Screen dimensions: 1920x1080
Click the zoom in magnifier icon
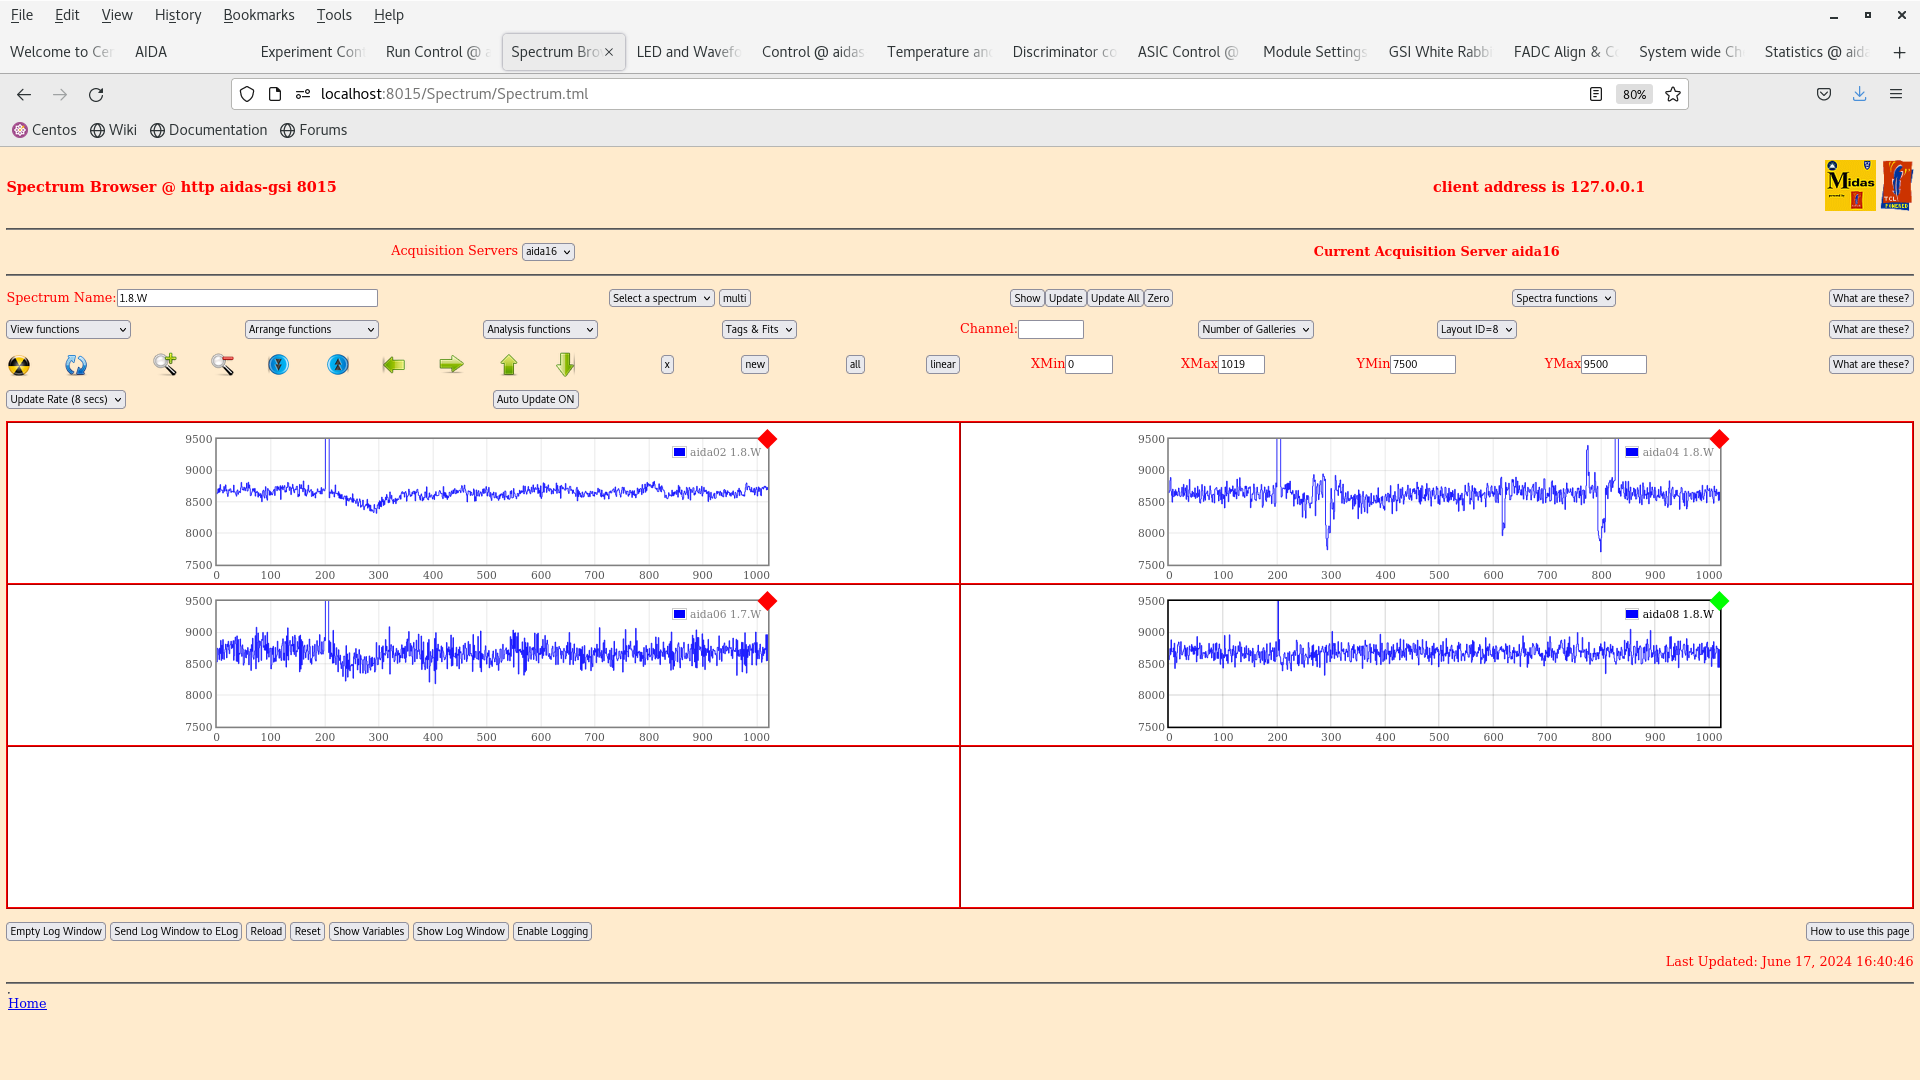click(164, 364)
